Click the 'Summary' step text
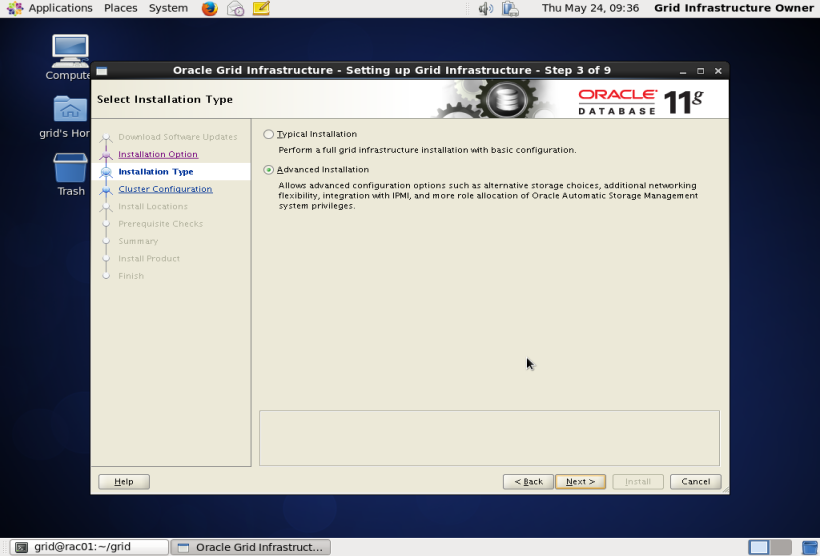 click(x=138, y=241)
